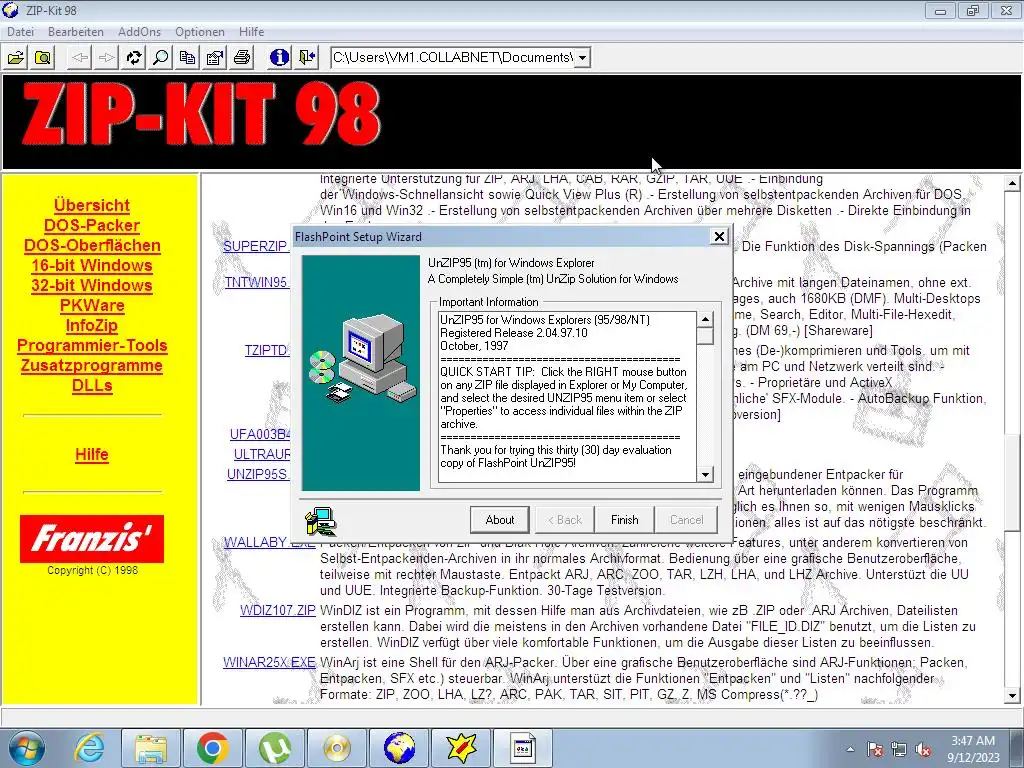Click the CD disc taskbar icon

coord(336,748)
